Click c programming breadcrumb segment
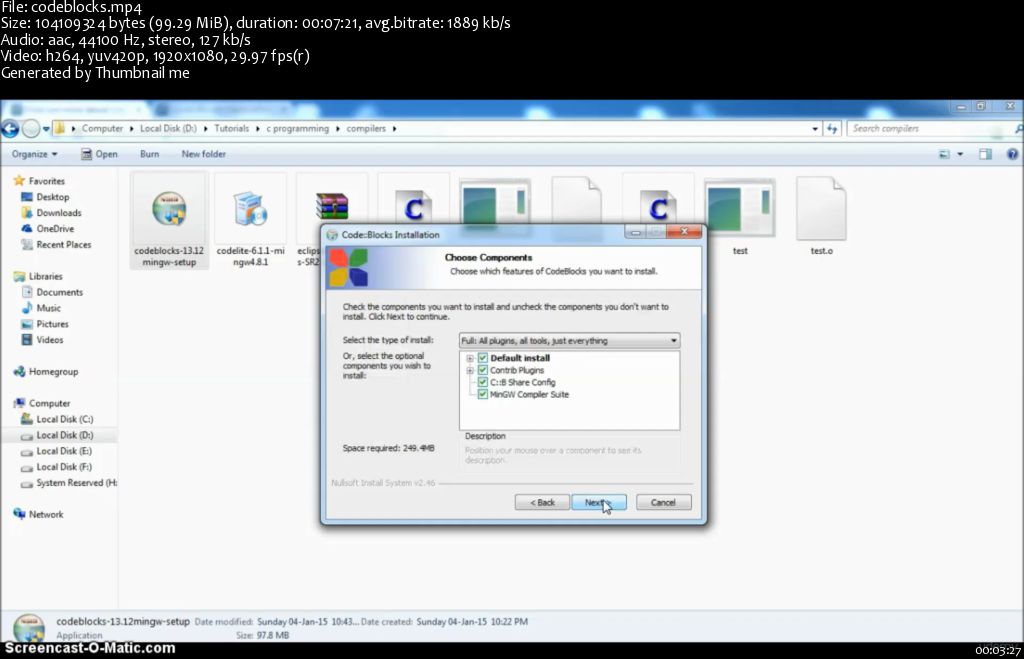This screenshot has width=1024, height=659. (x=297, y=129)
